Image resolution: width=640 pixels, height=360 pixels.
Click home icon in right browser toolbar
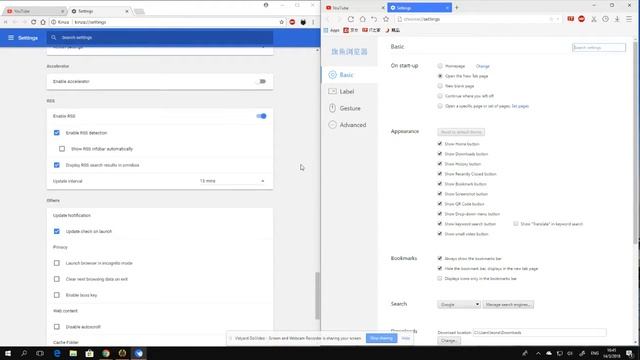pos(362,19)
